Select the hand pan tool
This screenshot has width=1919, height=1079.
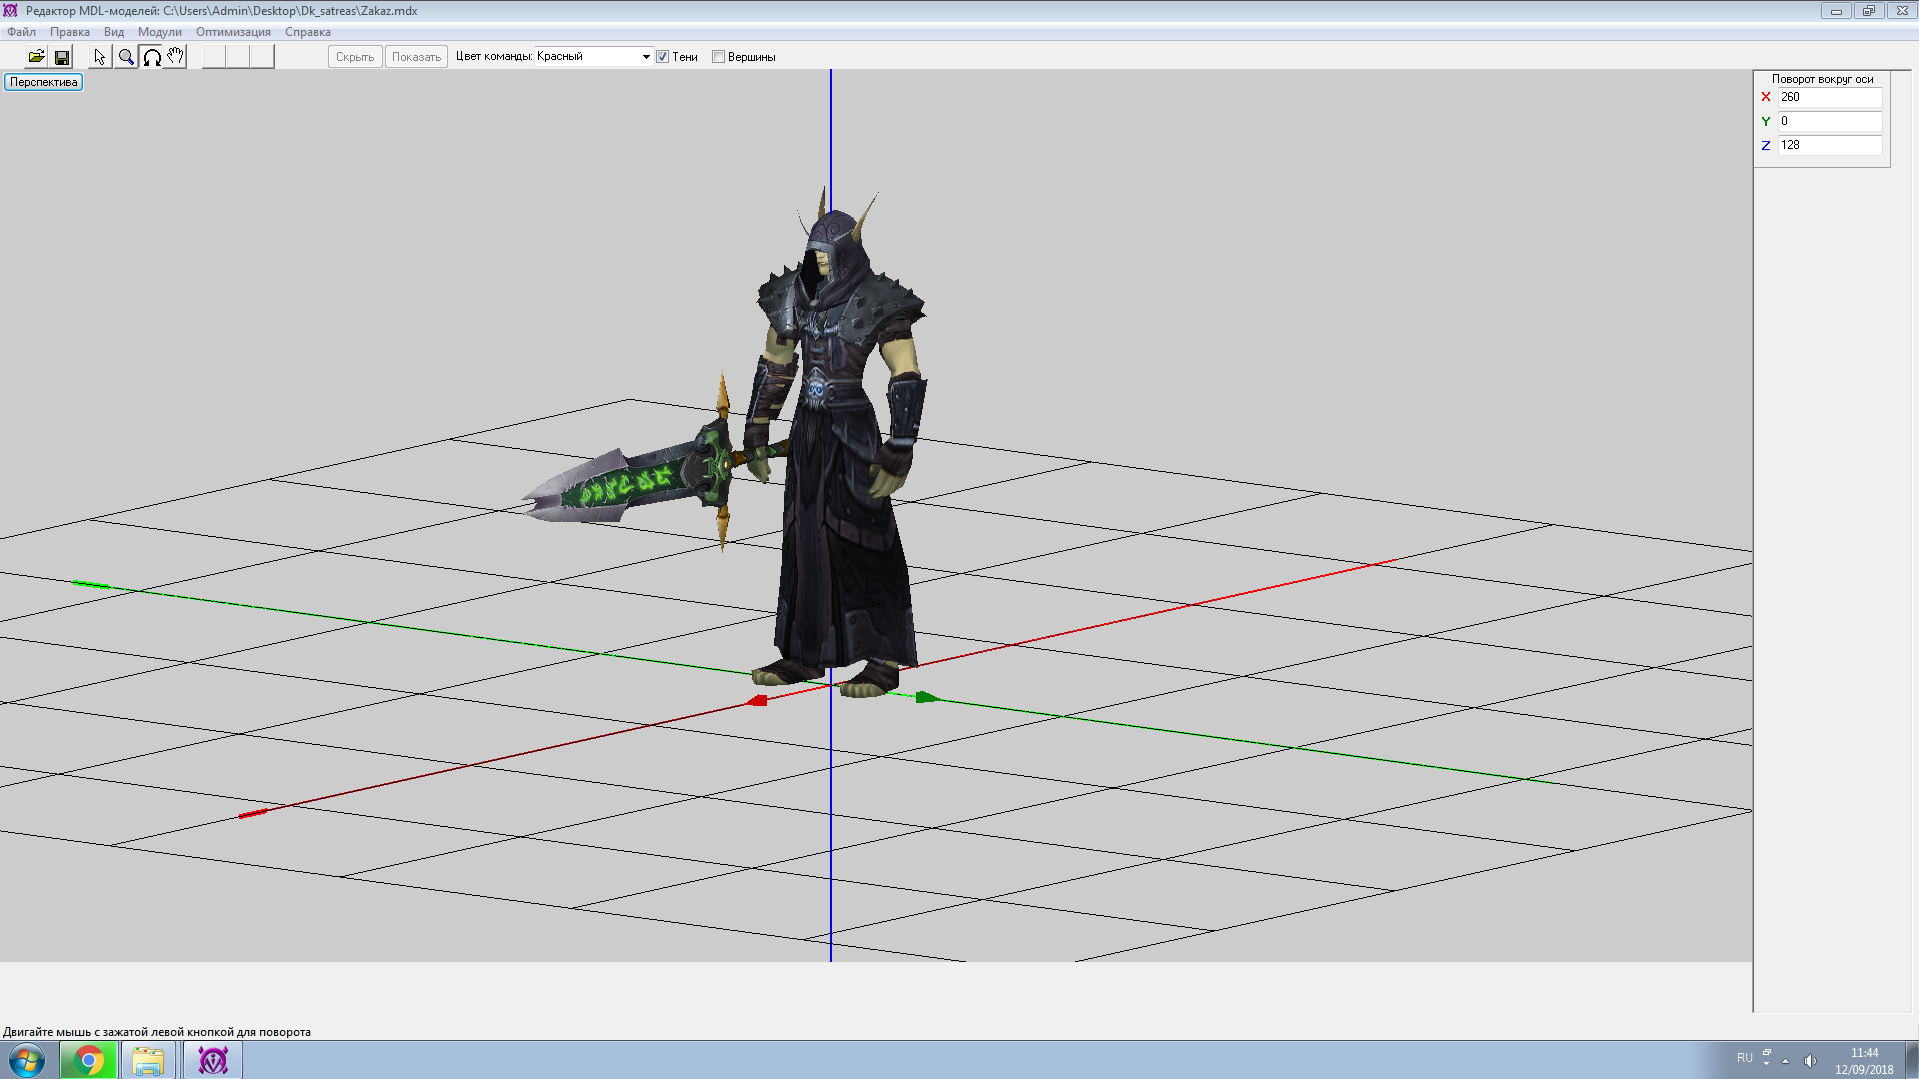coord(176,57)
